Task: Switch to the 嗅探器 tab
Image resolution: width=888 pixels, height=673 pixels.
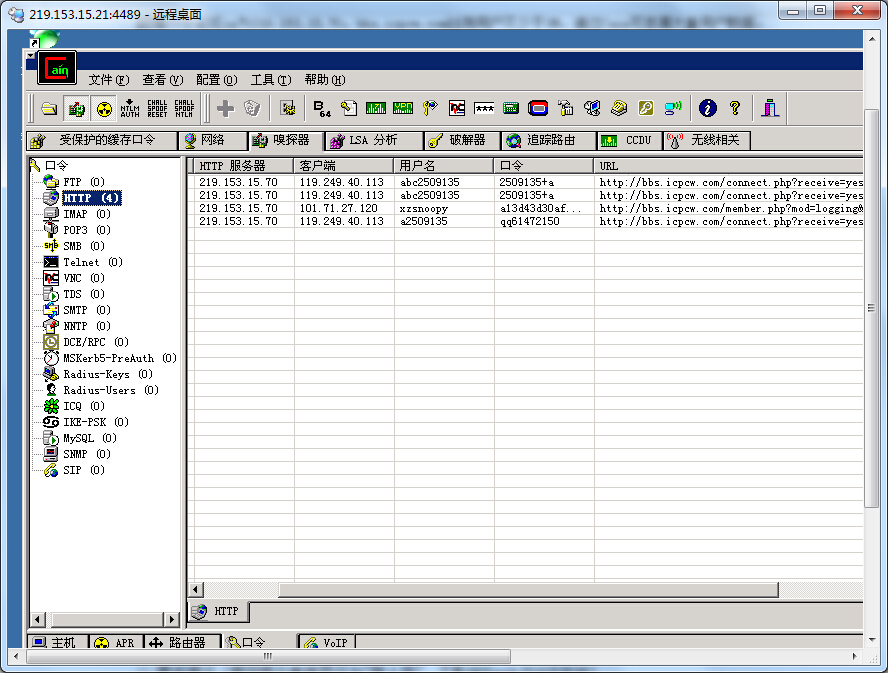Action: point(286,140)
